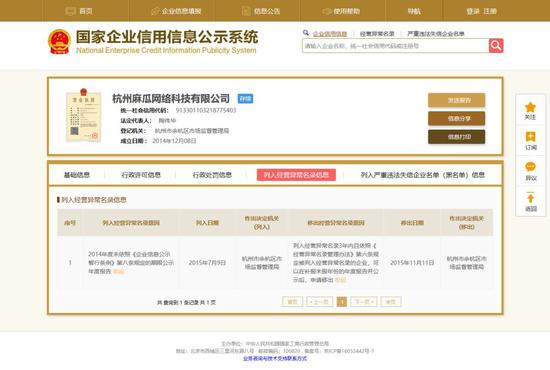Open the 业务咨询与技术支持联系方式 footer link
550x370 pixels.
275,358
